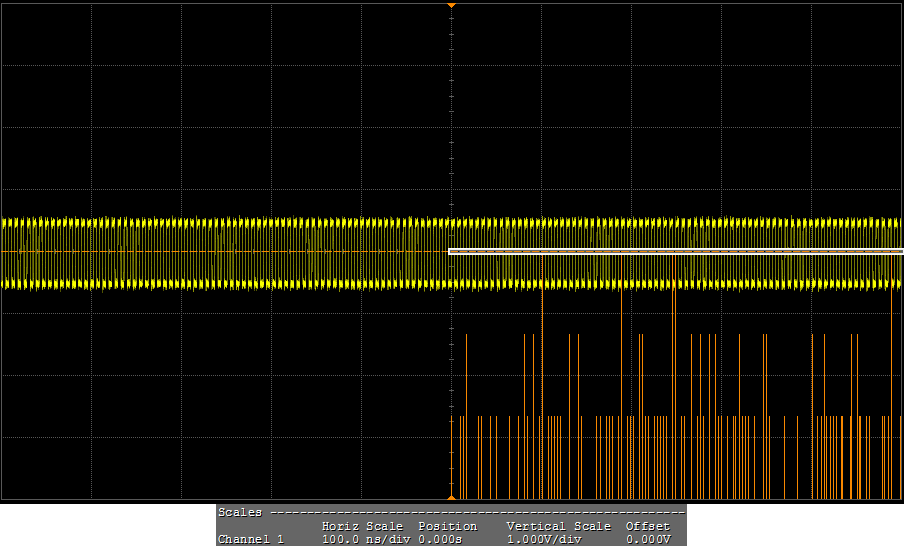Click the Offset column header
The width and height of the screenshot is (904, 546).
[647, 526]
